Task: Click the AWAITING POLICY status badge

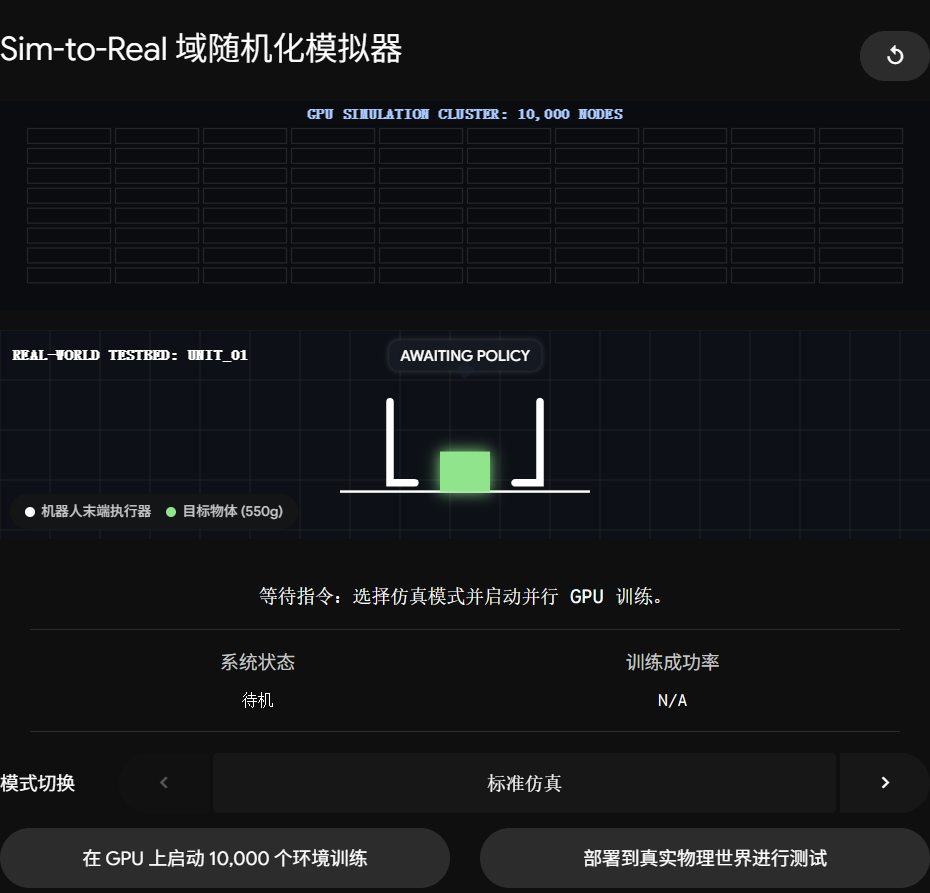Action: [465, 356]
